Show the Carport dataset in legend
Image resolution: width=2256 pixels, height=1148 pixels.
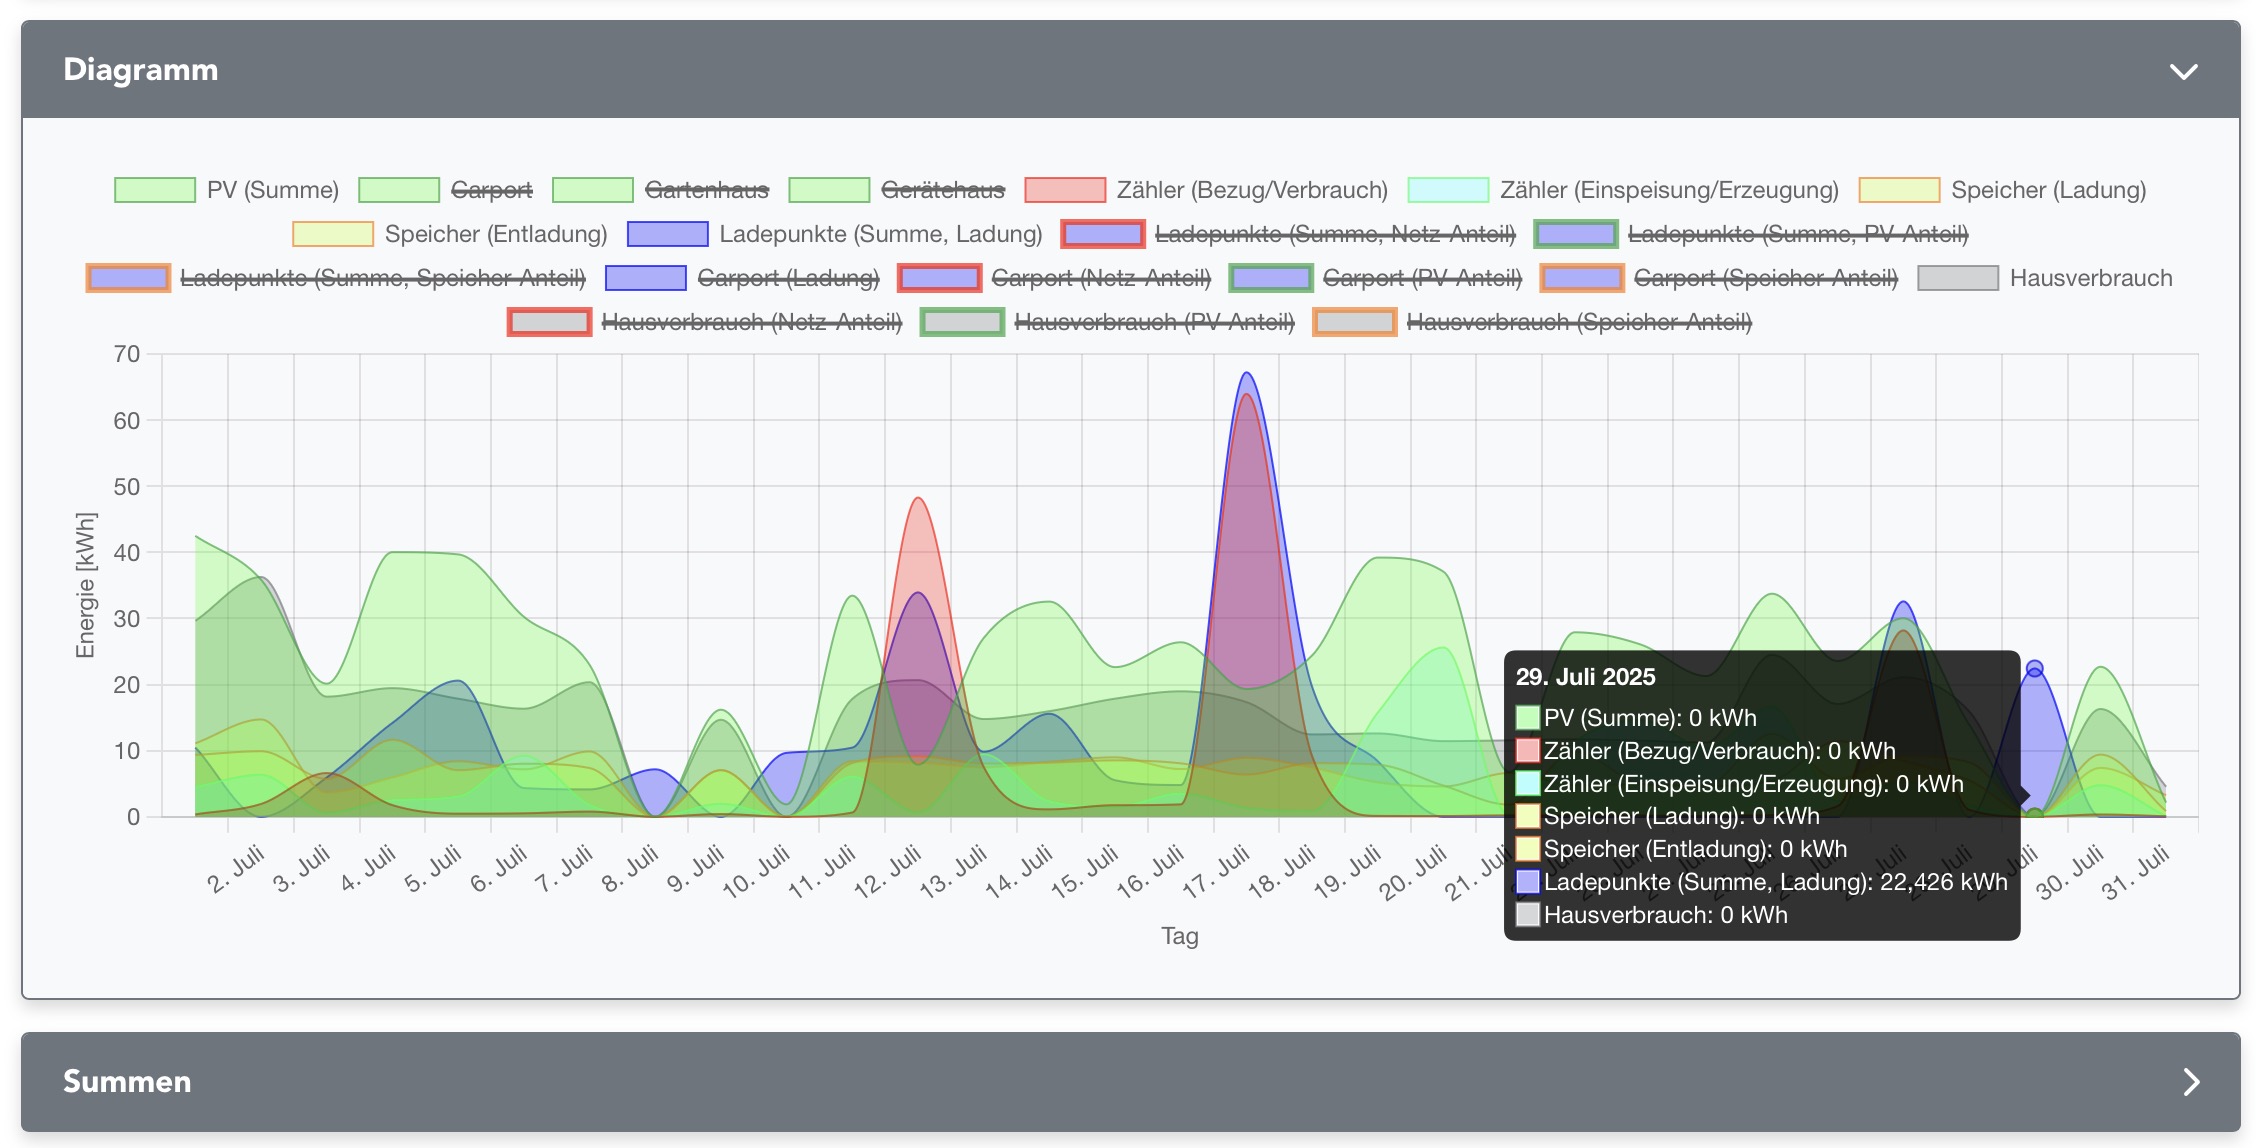[491, 190]
